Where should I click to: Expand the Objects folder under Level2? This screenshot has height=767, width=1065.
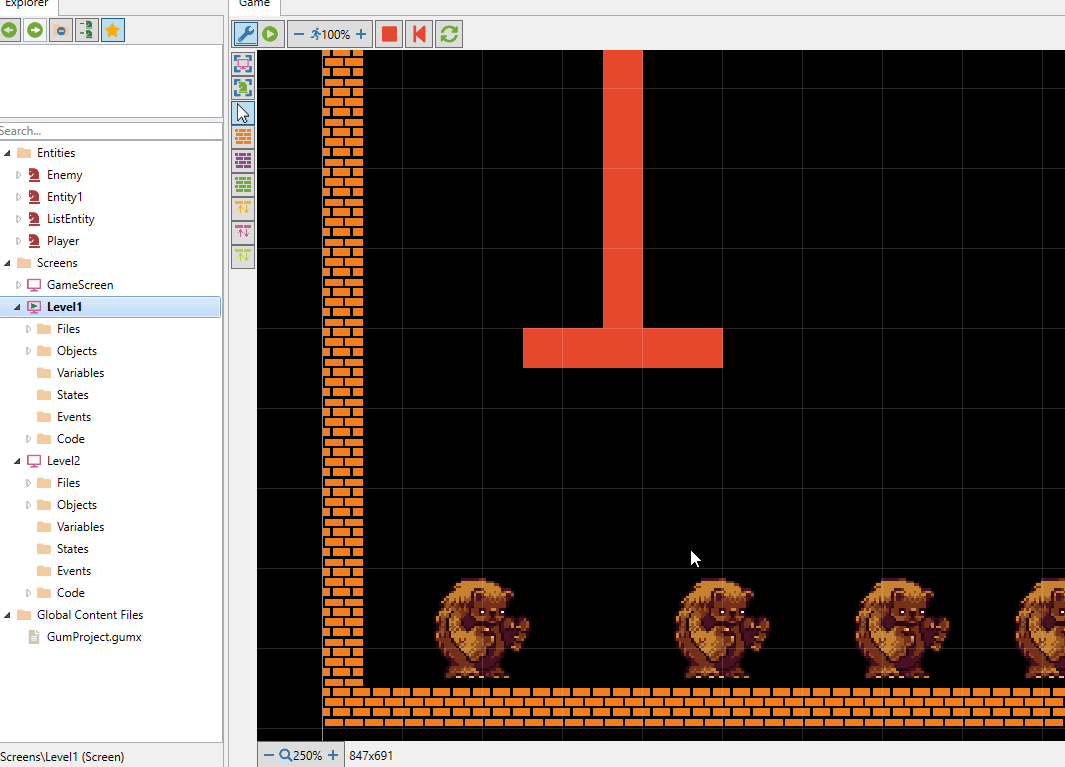[x=28, y=505]
